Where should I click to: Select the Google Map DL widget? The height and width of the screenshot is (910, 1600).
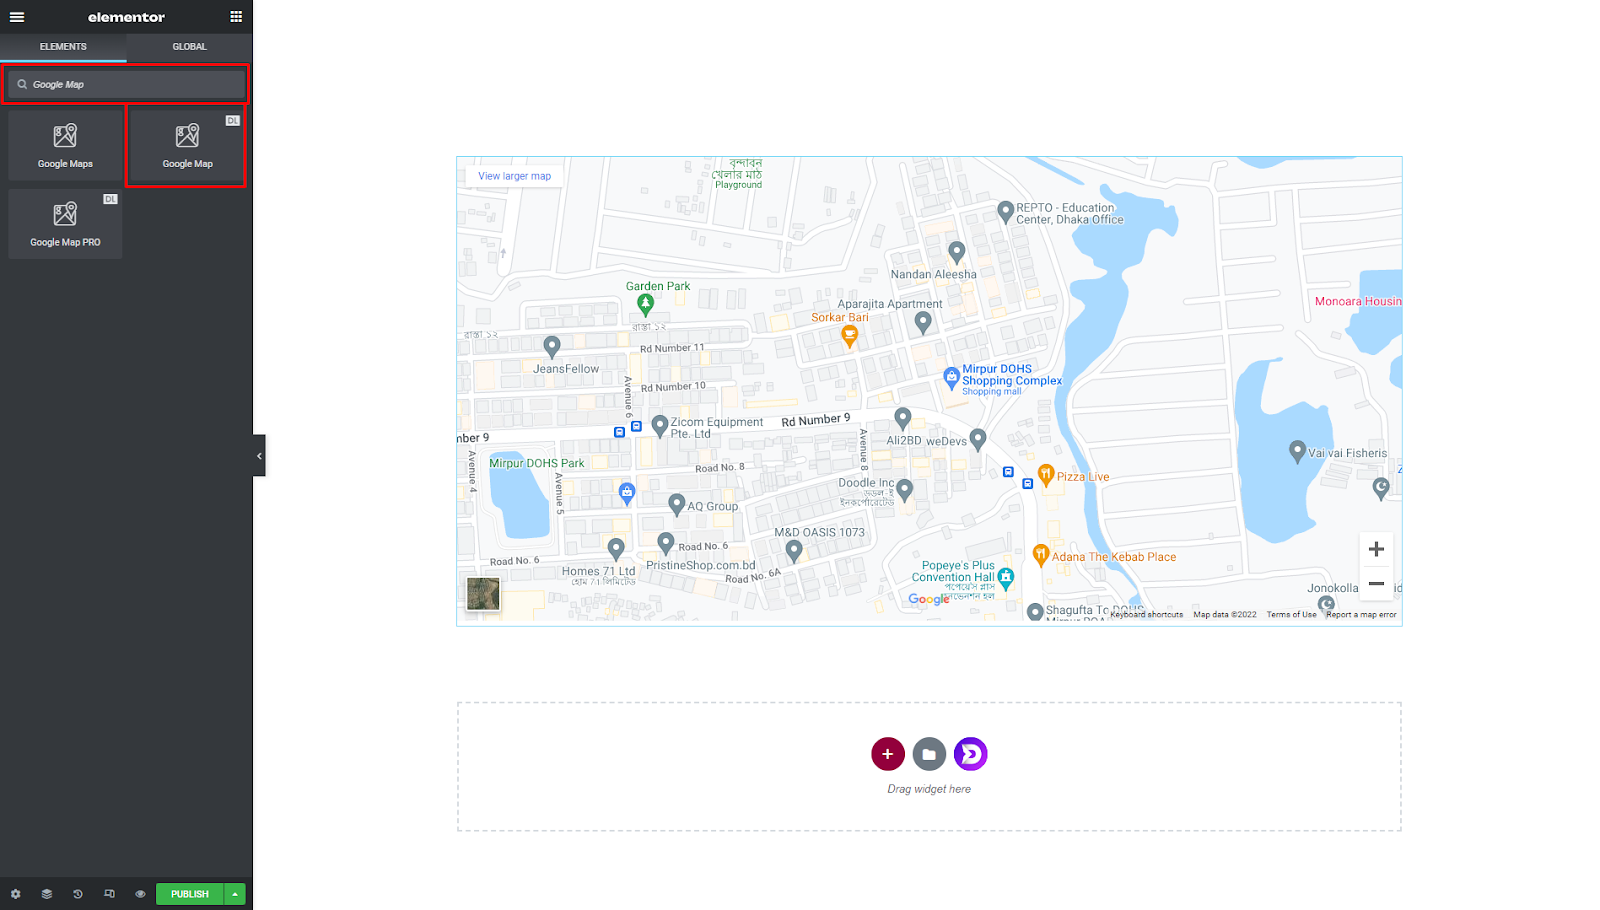click(x=187, y=146)
